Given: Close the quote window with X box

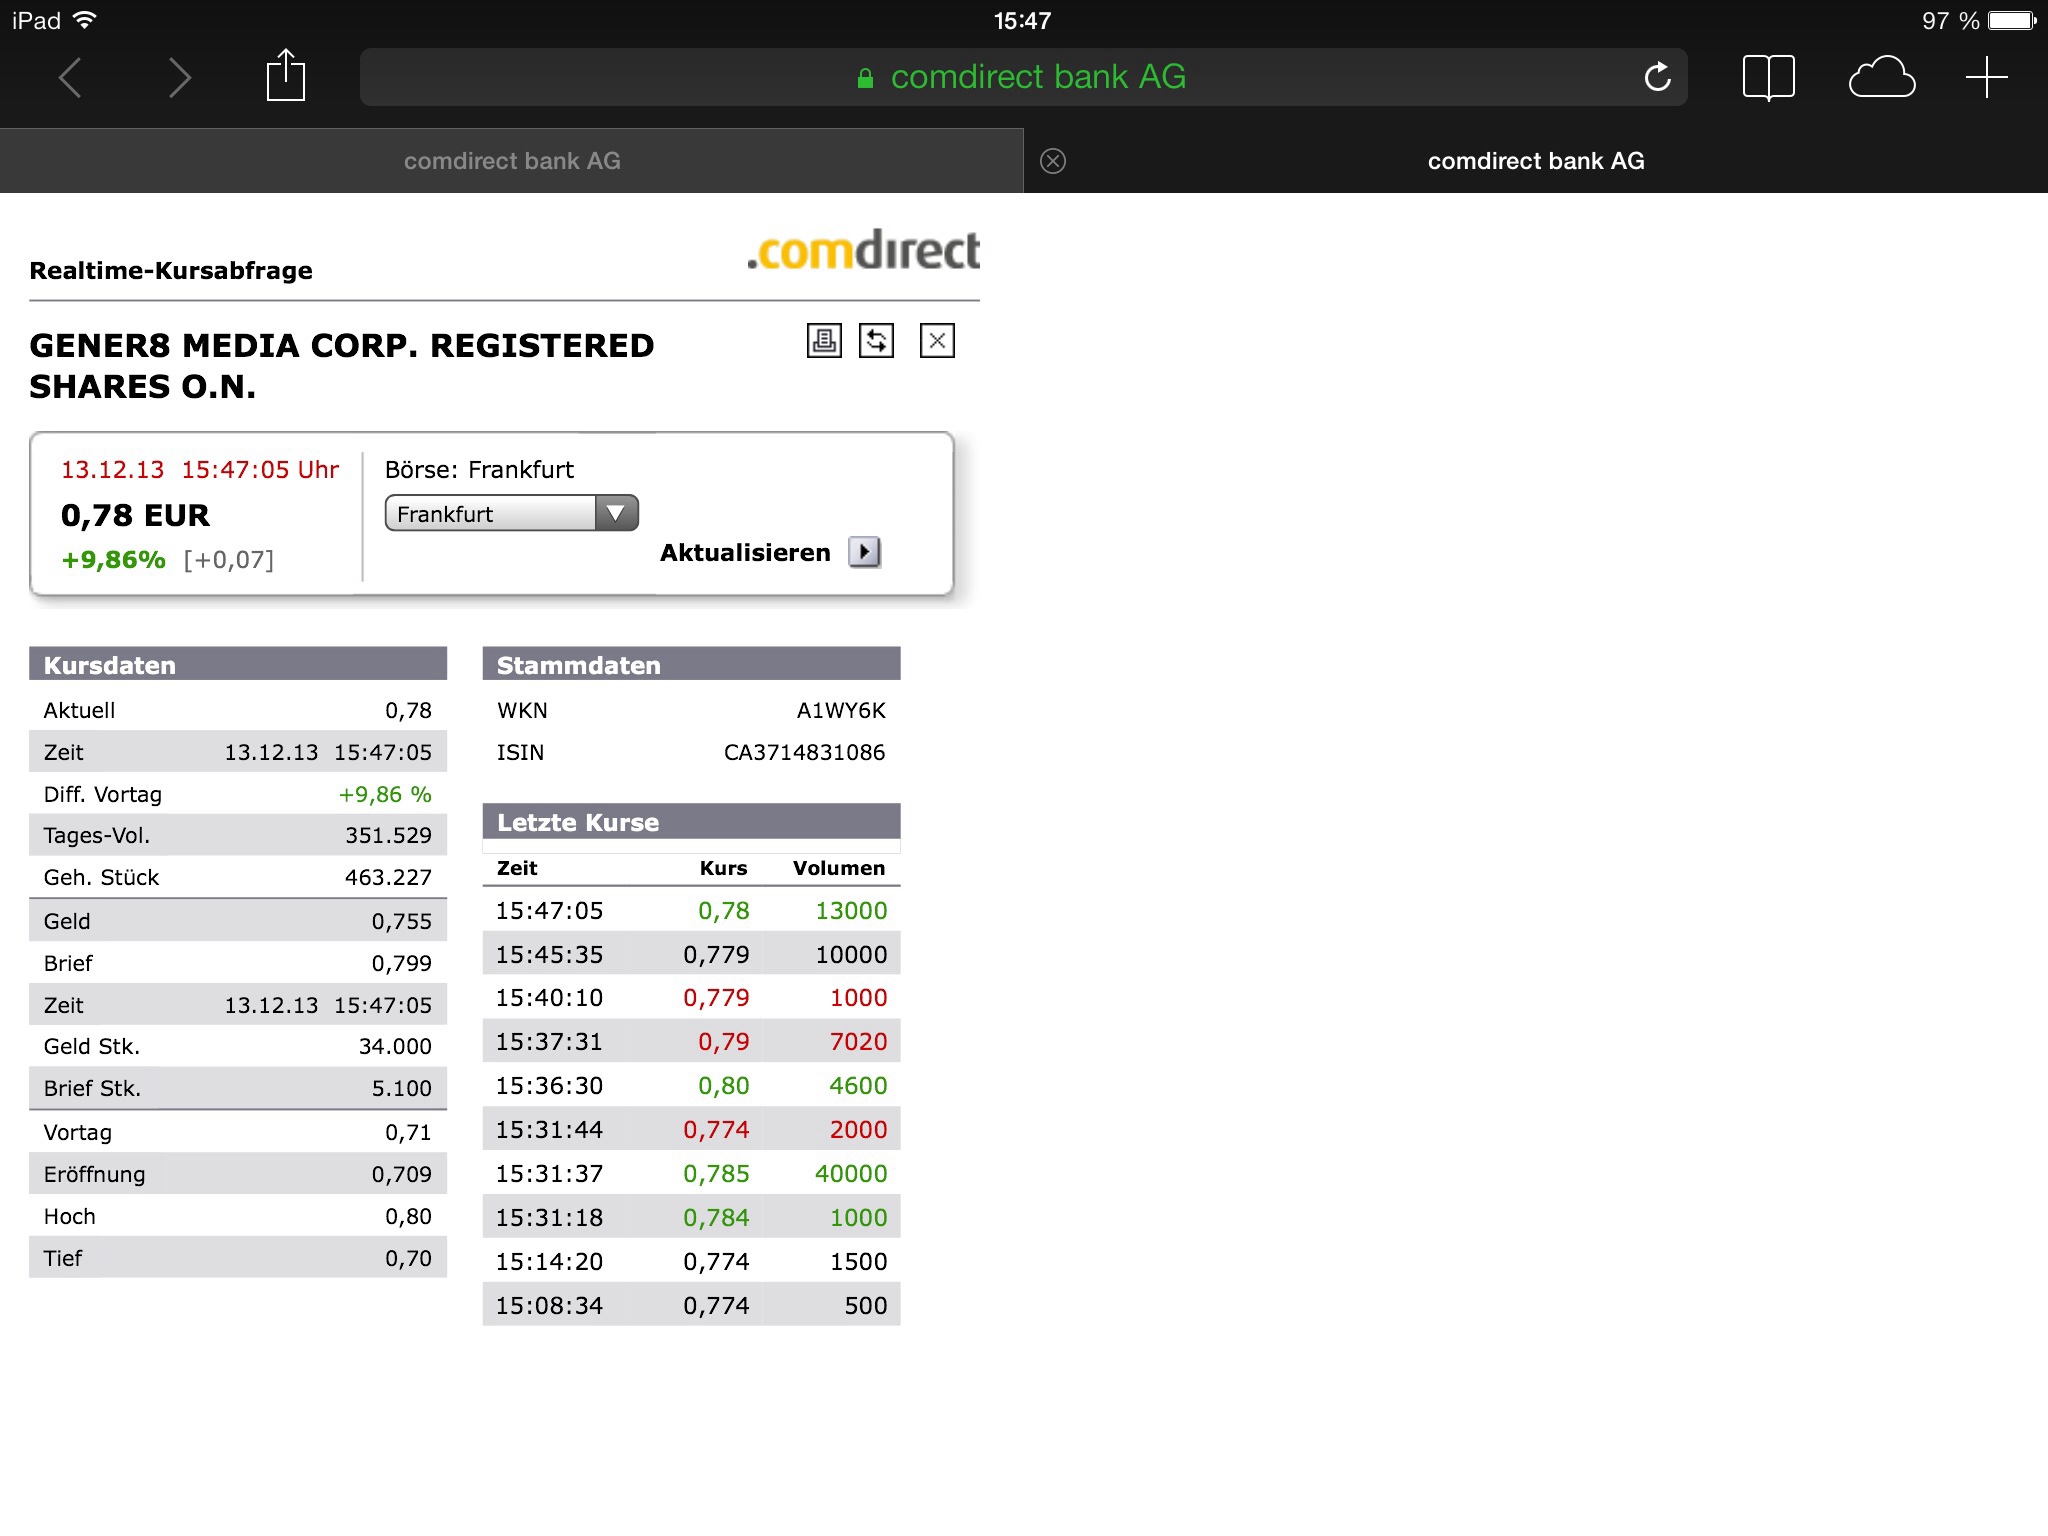Looking at the screenshot, I should (x=936, y=341).
